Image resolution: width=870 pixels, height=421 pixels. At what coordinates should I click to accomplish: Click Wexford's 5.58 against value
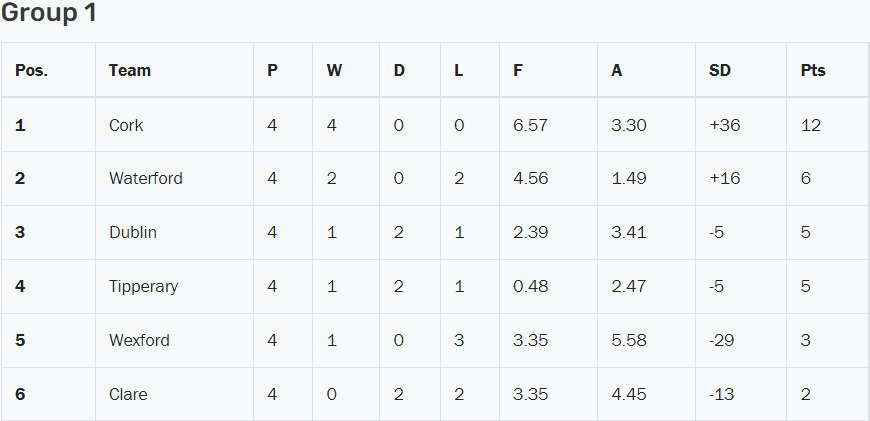coord(629,340)
